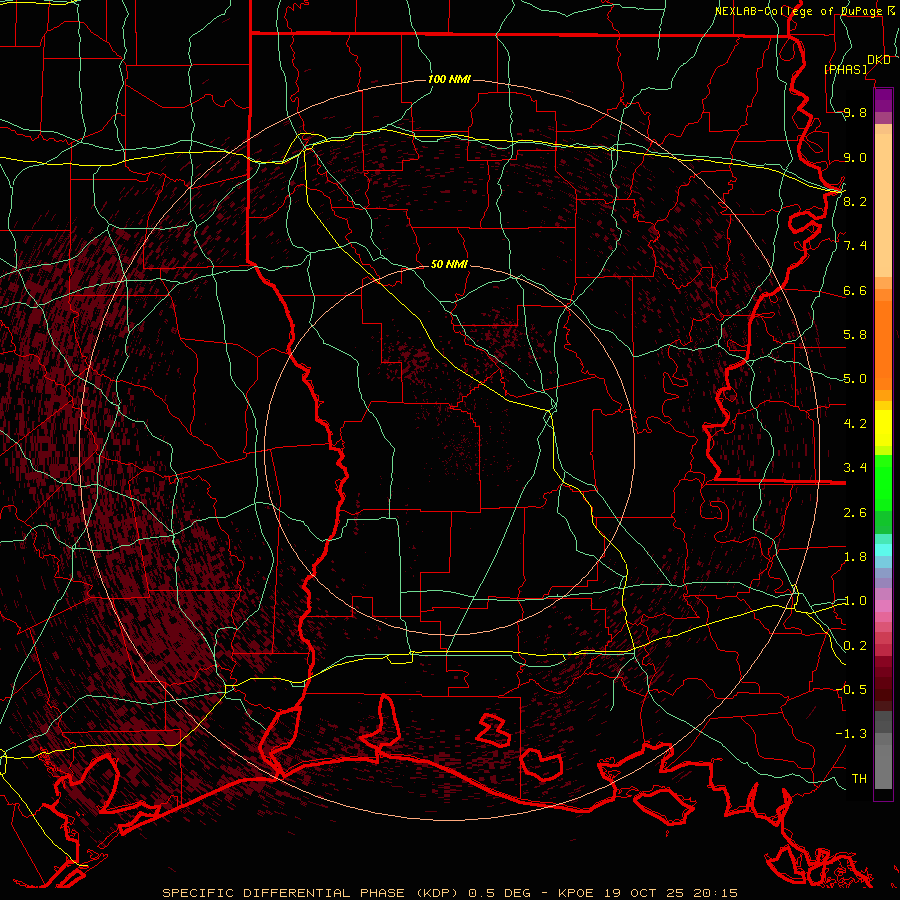Pick the bright yellow segment of the color bar
Image resolution: width=900 pixels, height=900 pixels.
click(883, 428)
